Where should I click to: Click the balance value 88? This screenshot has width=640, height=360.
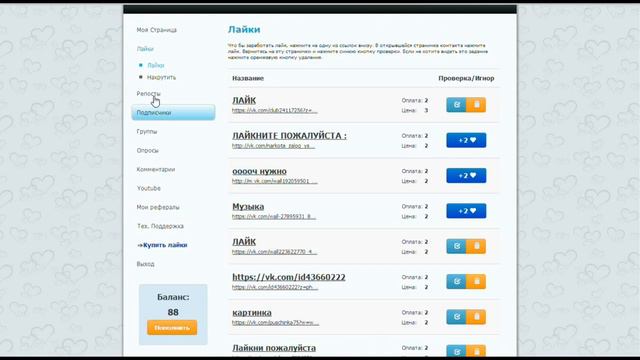pos(173,312)
